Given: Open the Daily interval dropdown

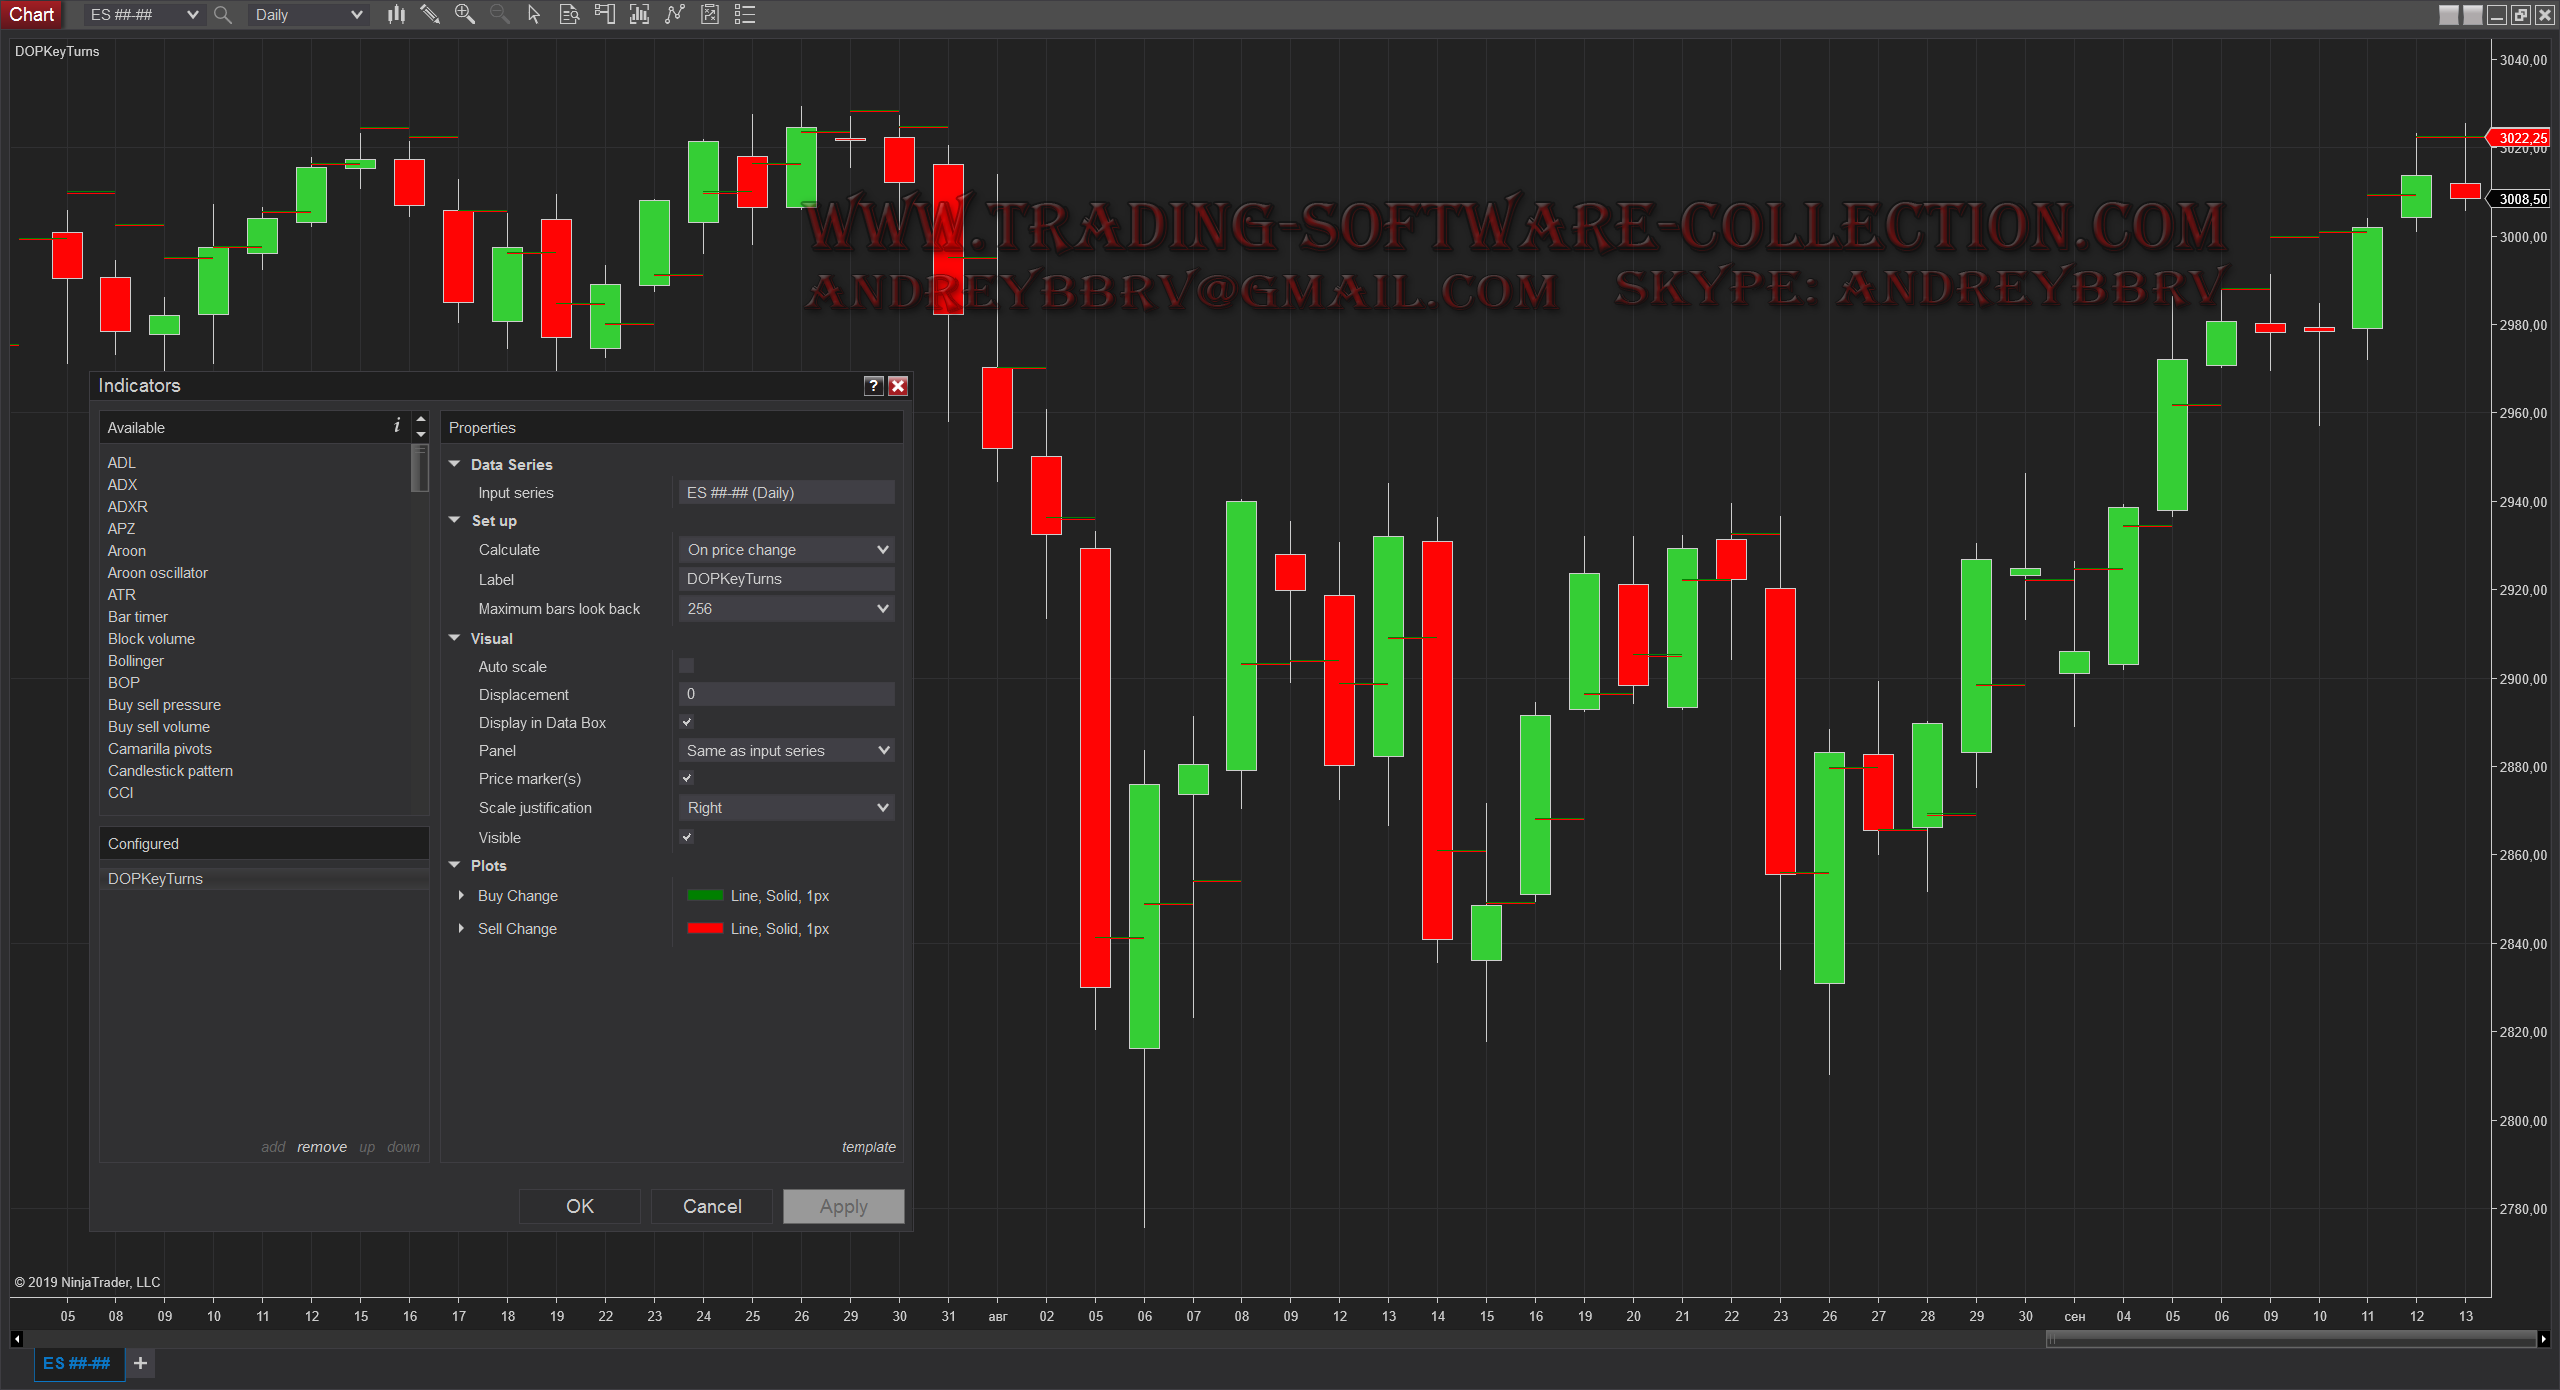Looking at the screenshot, I should click(308, 15).
